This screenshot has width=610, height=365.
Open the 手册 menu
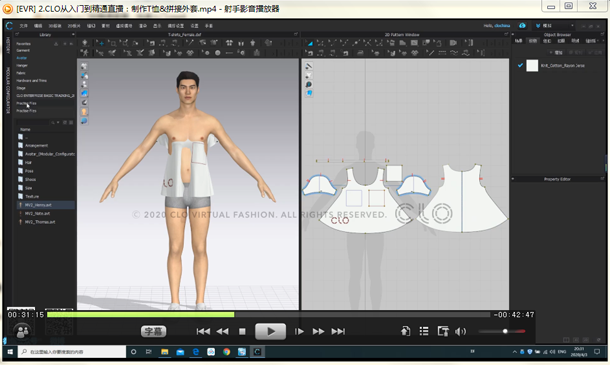[209, 26]
